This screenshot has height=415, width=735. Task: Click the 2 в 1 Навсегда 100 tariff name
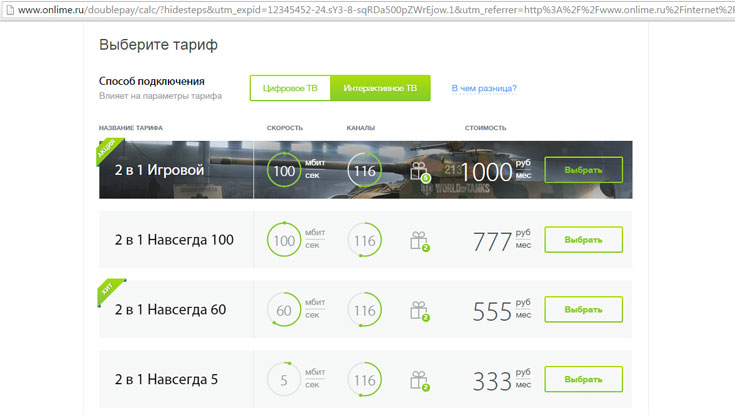(173, 240)
